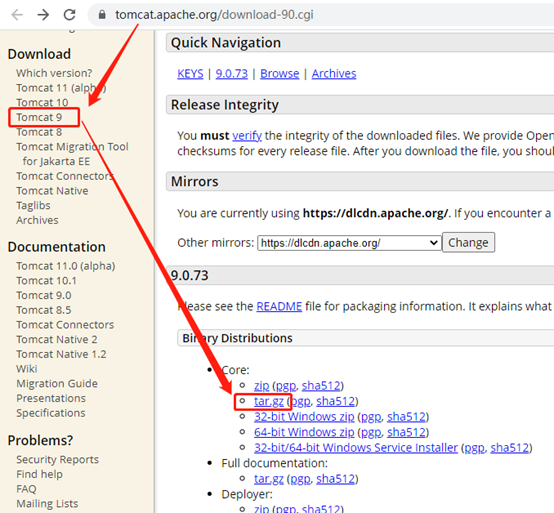Screen dimensions: 554x513
Task: Open sha512 for Full documentation tar.gz
Action: pos(336,479)
